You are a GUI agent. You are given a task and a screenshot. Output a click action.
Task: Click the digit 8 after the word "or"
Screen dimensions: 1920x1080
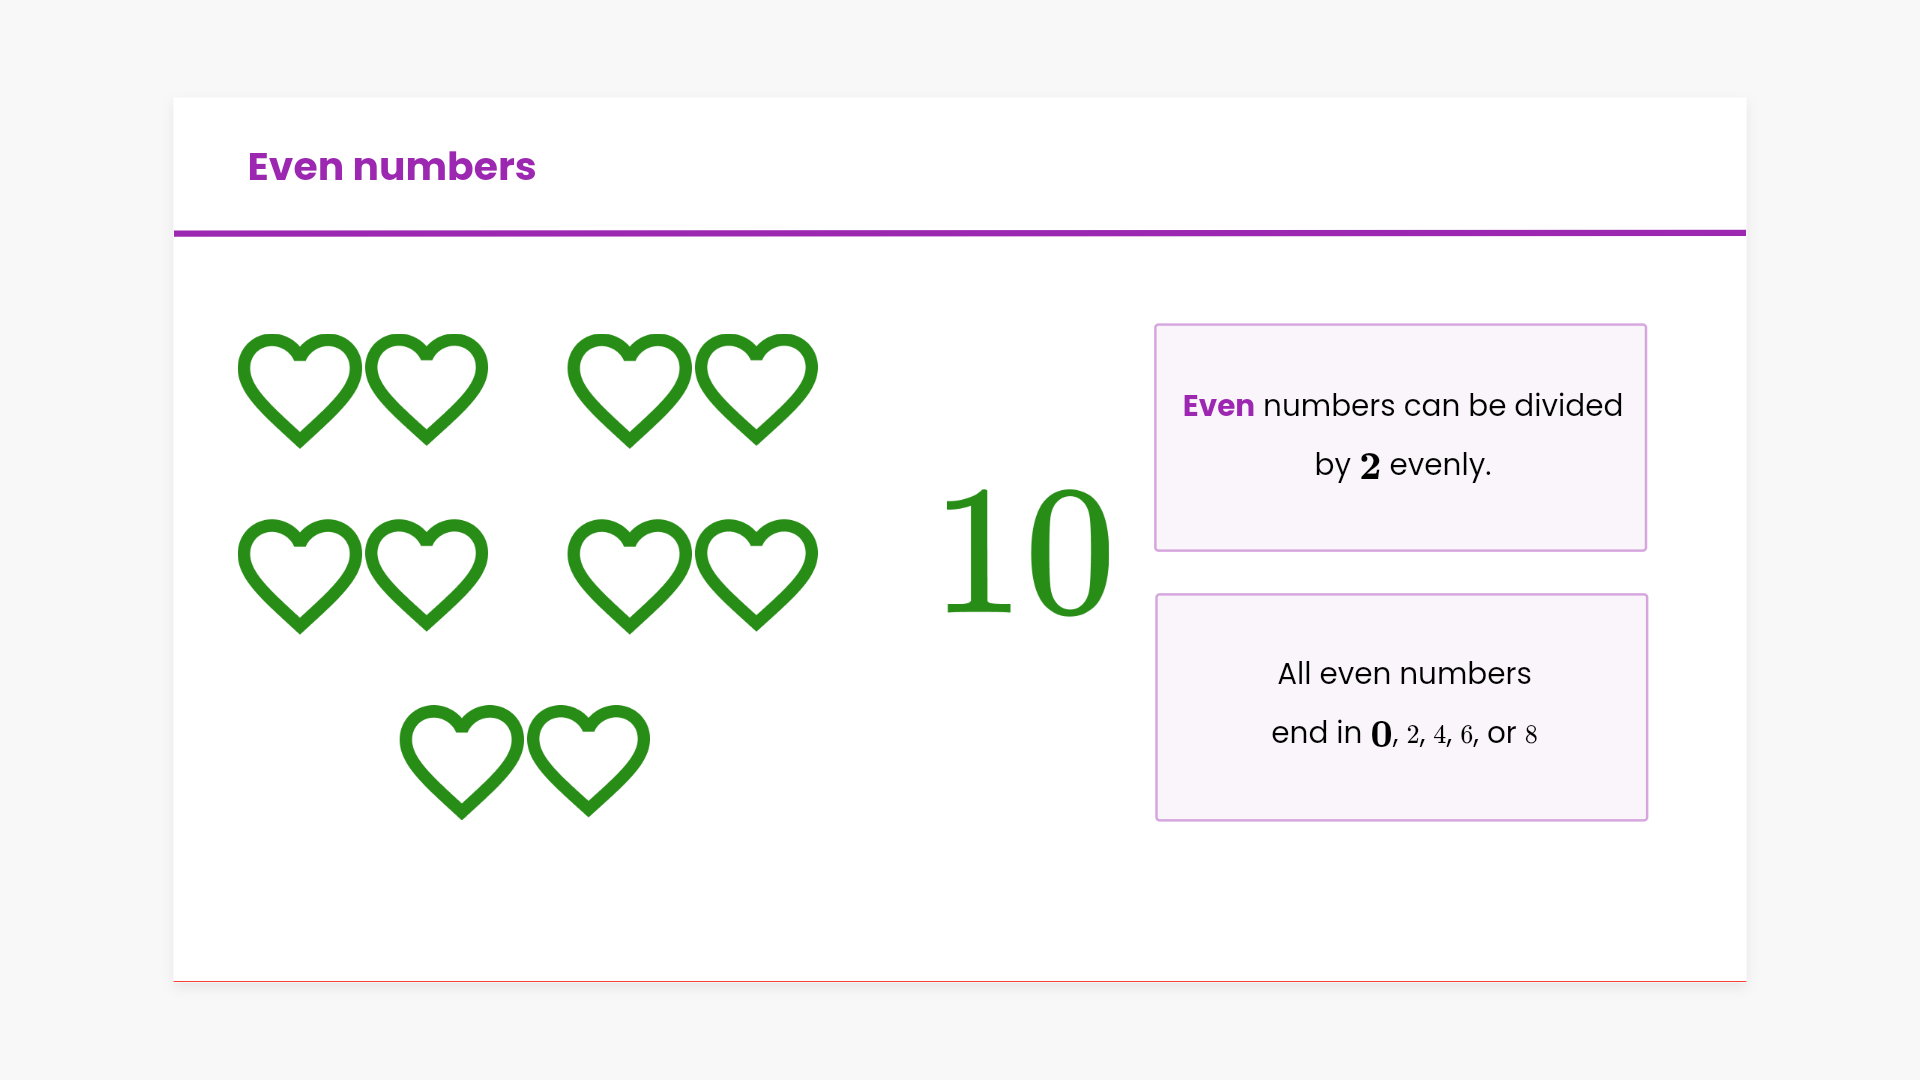click(1531, 736)
